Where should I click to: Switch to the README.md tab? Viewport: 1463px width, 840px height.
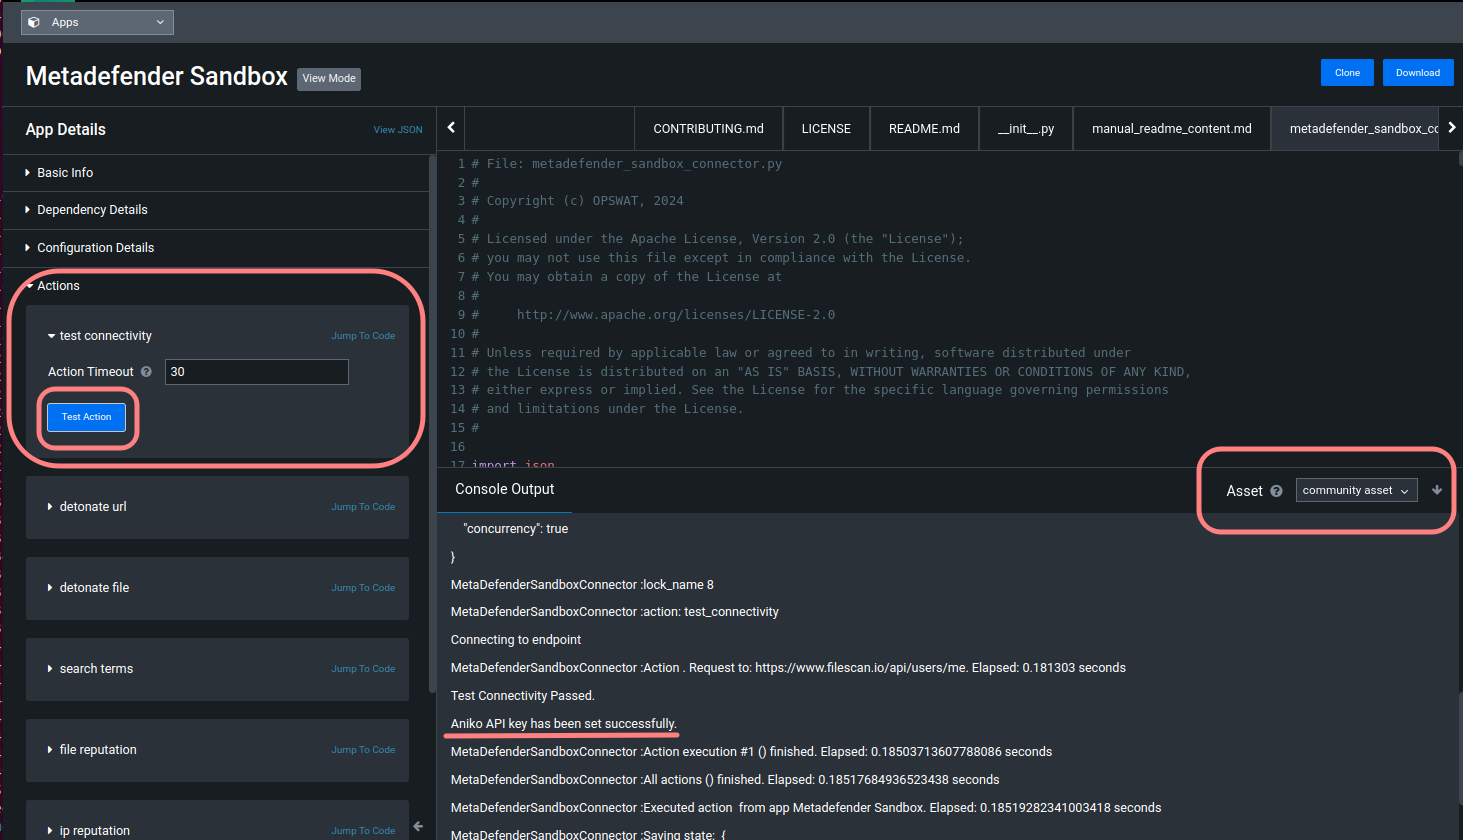pos(924,129)
